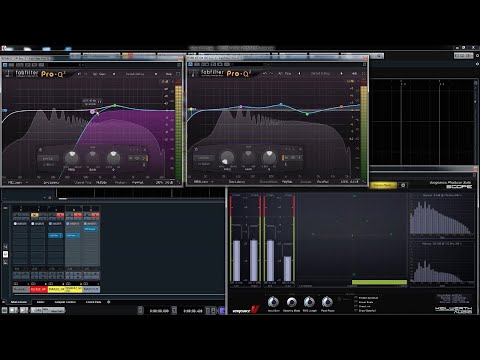Toggle band bypass power icon in right Pro-Q 2
Viewport: 480px width, 360px height.
click(196, 150)
